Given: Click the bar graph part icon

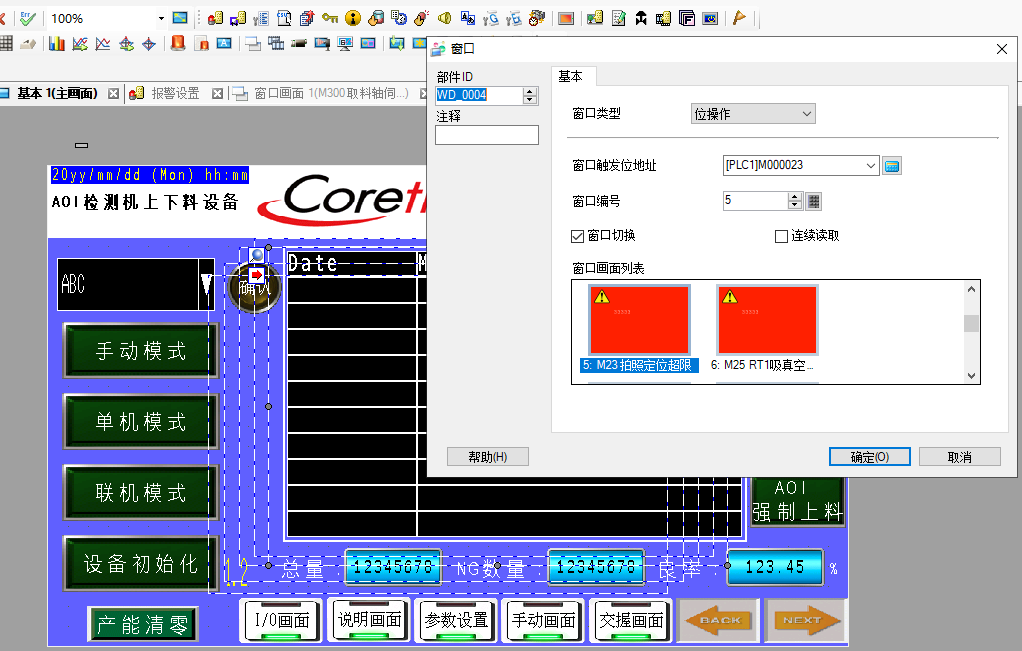Looking at the screenshot, I should 56,43.
